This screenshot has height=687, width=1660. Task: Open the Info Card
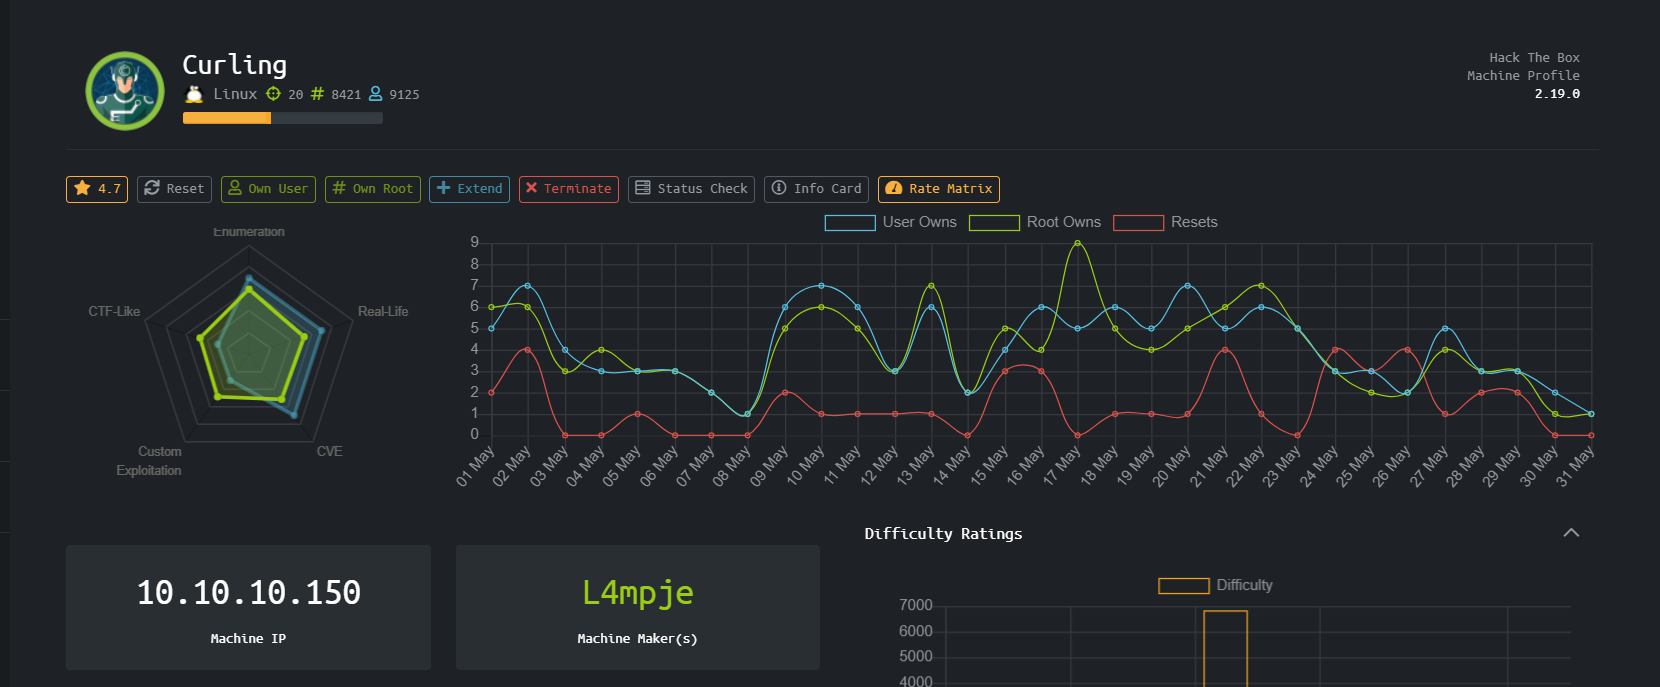click(x=816, y=189)
